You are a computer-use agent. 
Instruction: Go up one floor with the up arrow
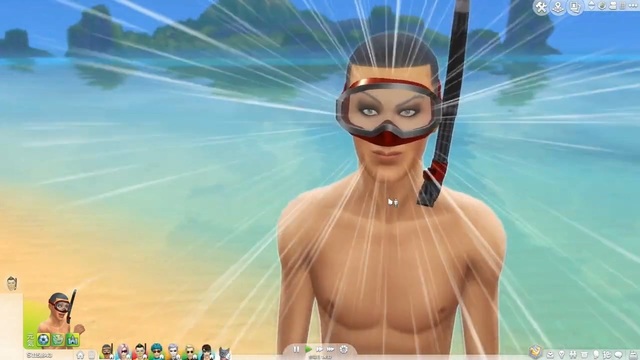coord(591,4)
